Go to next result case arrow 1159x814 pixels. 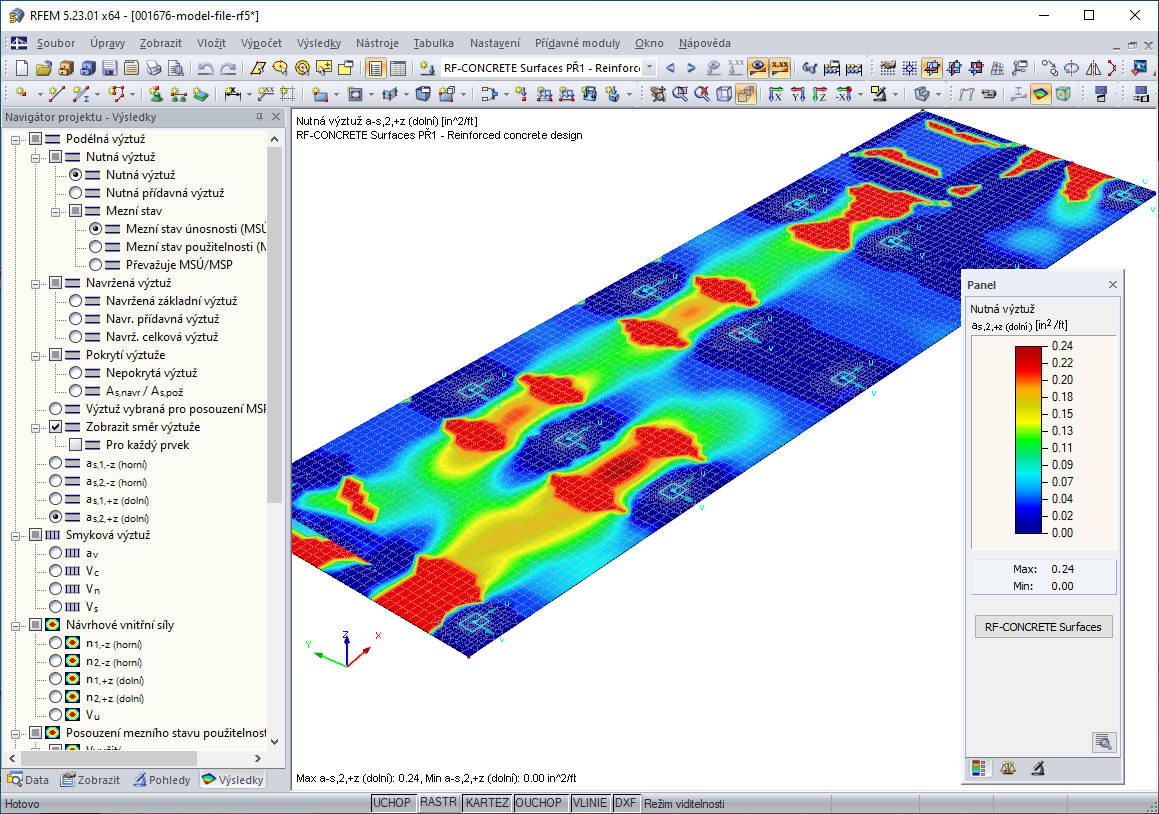point(691,68)
